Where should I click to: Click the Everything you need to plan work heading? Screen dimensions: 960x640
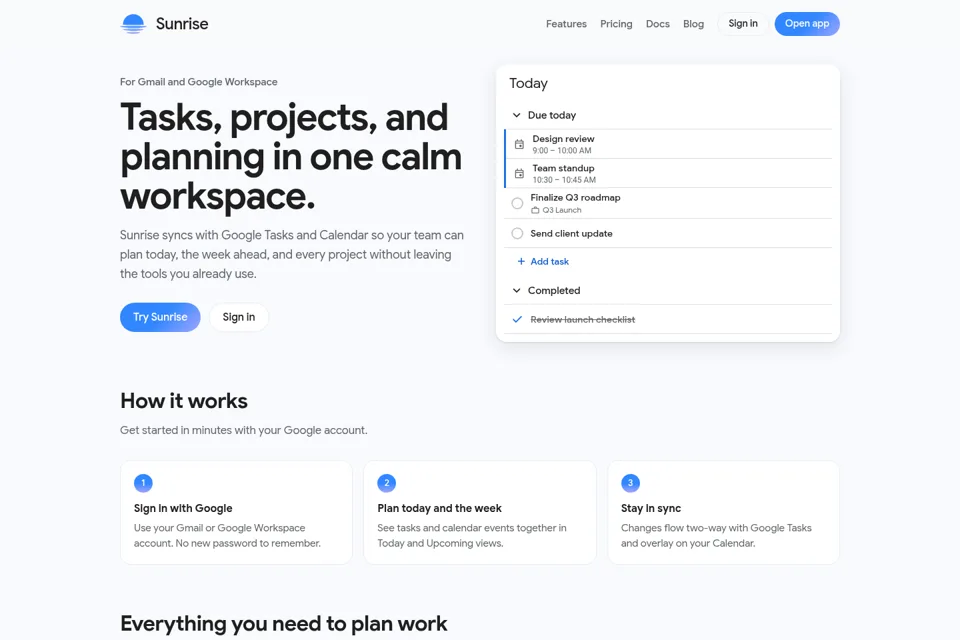283,623
